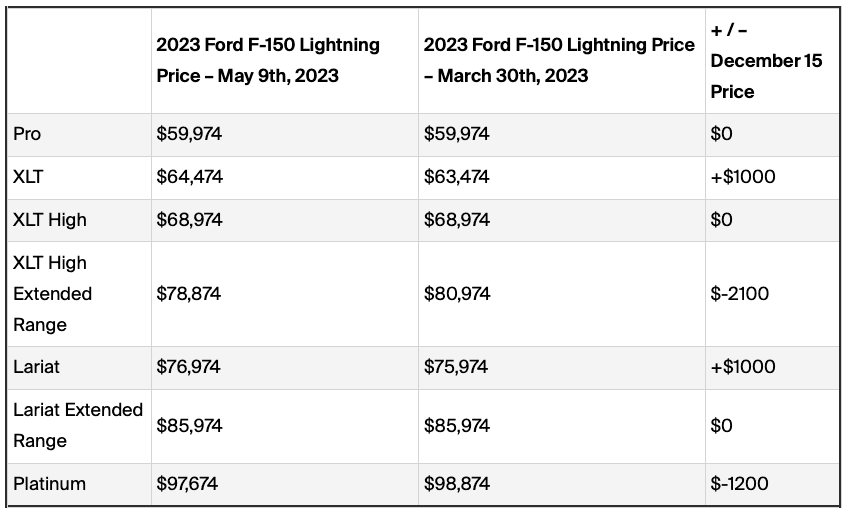Click the May 9th, 2023 price column header
845x514 pixels.
pyautogui.click(x=268, y=60)
